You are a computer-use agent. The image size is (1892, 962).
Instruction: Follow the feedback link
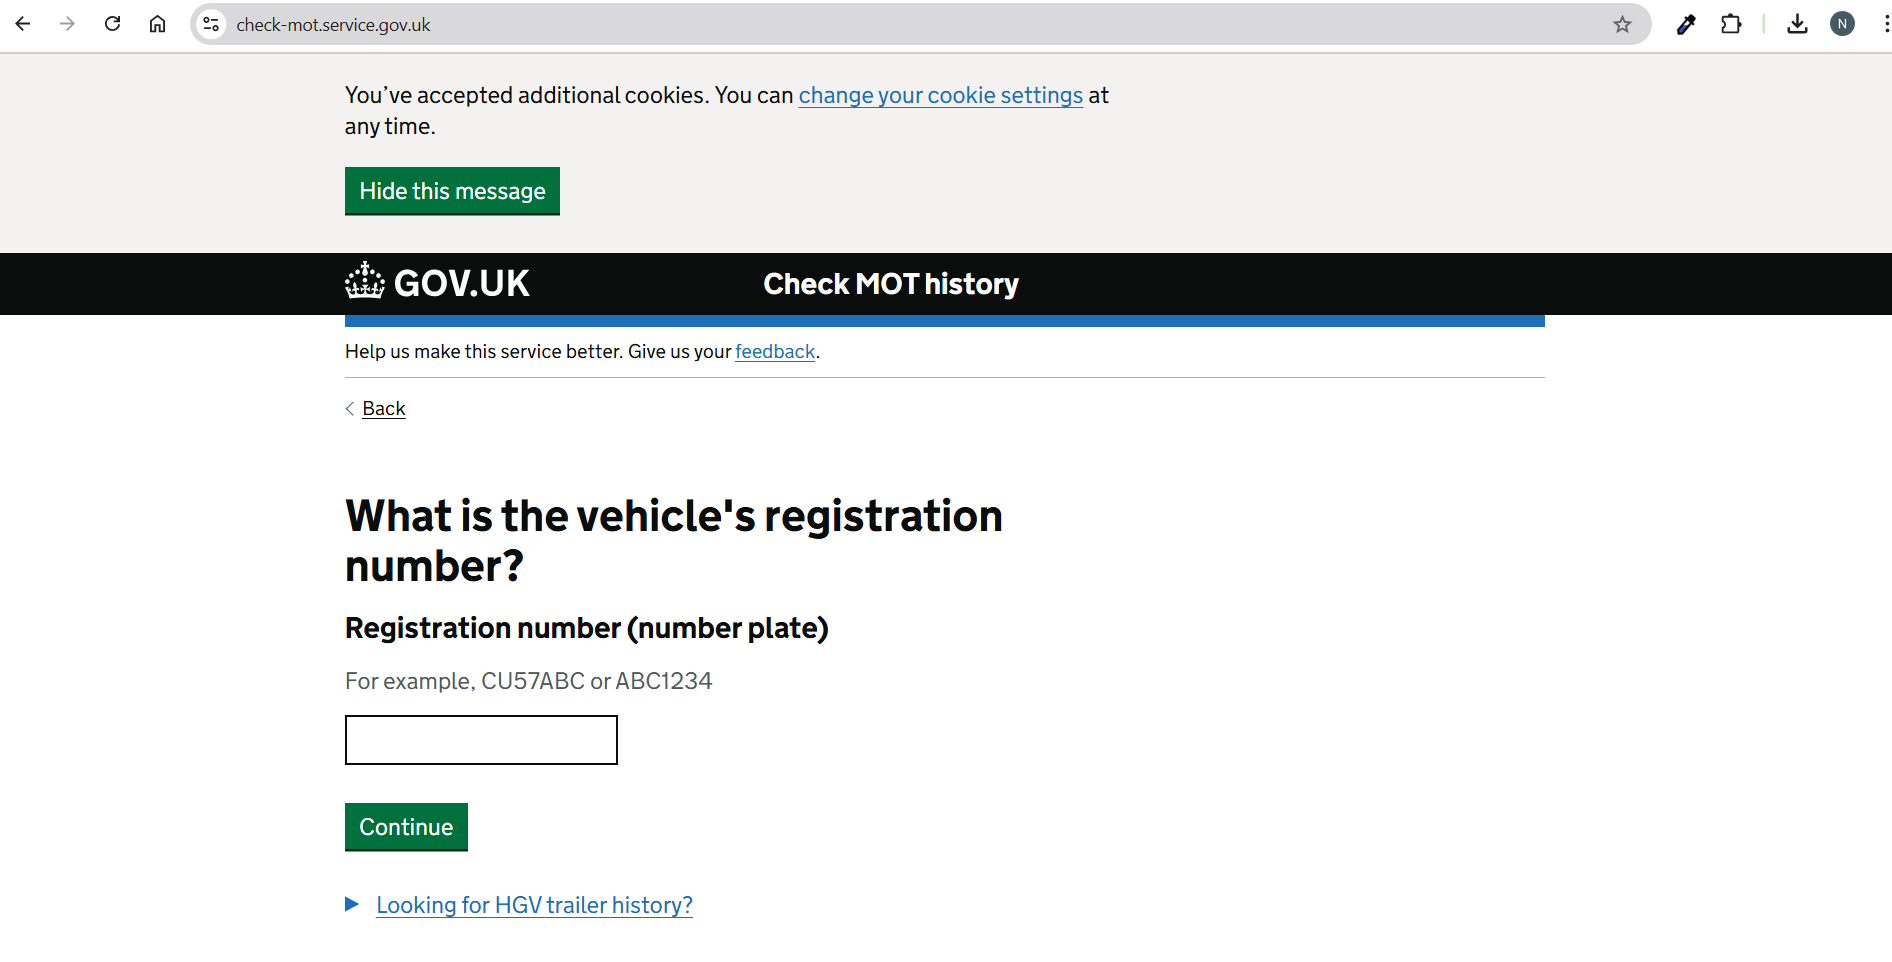[x=775, y=352]
